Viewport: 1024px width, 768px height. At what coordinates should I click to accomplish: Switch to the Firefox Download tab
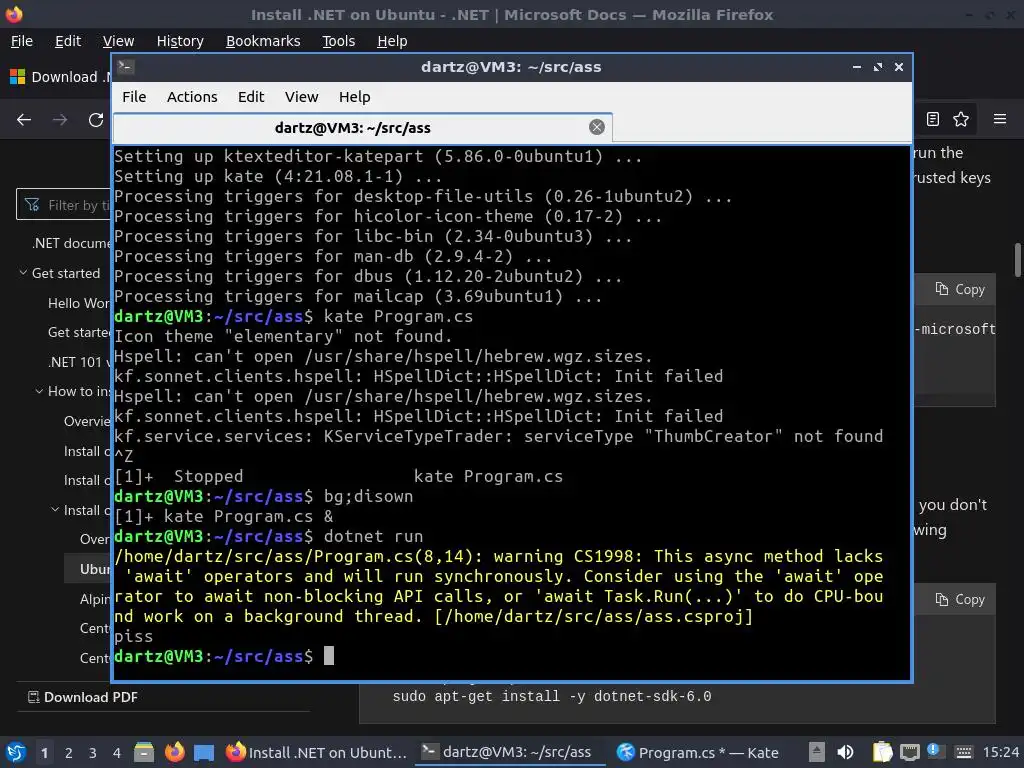[x=59, y=77]
